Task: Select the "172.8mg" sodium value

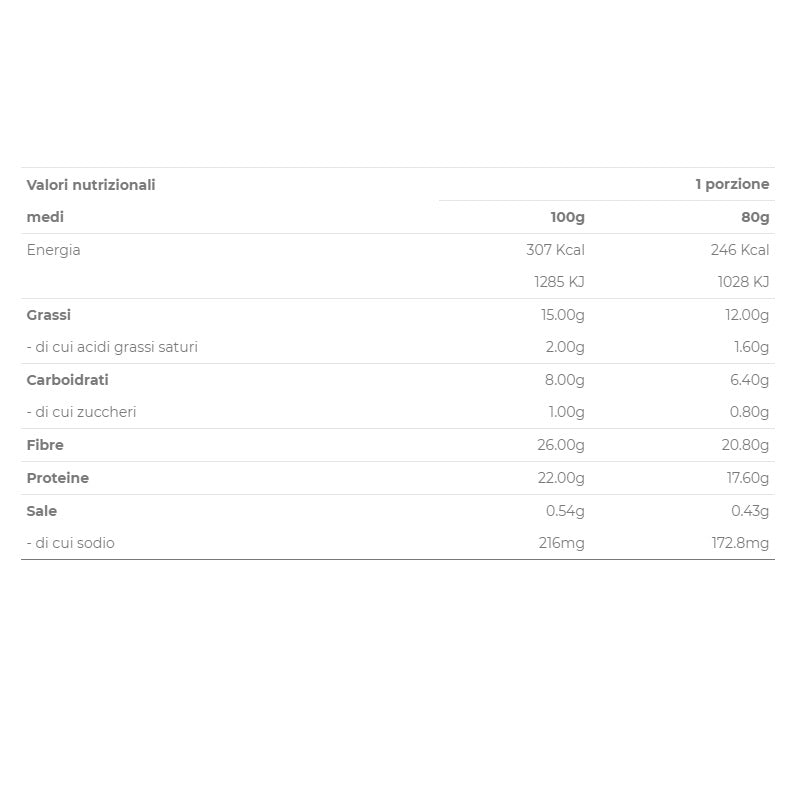Action: click(740, 543)
